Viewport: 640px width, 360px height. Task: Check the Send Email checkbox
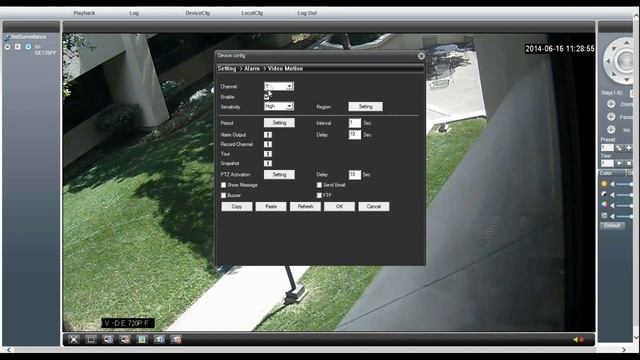319,185
